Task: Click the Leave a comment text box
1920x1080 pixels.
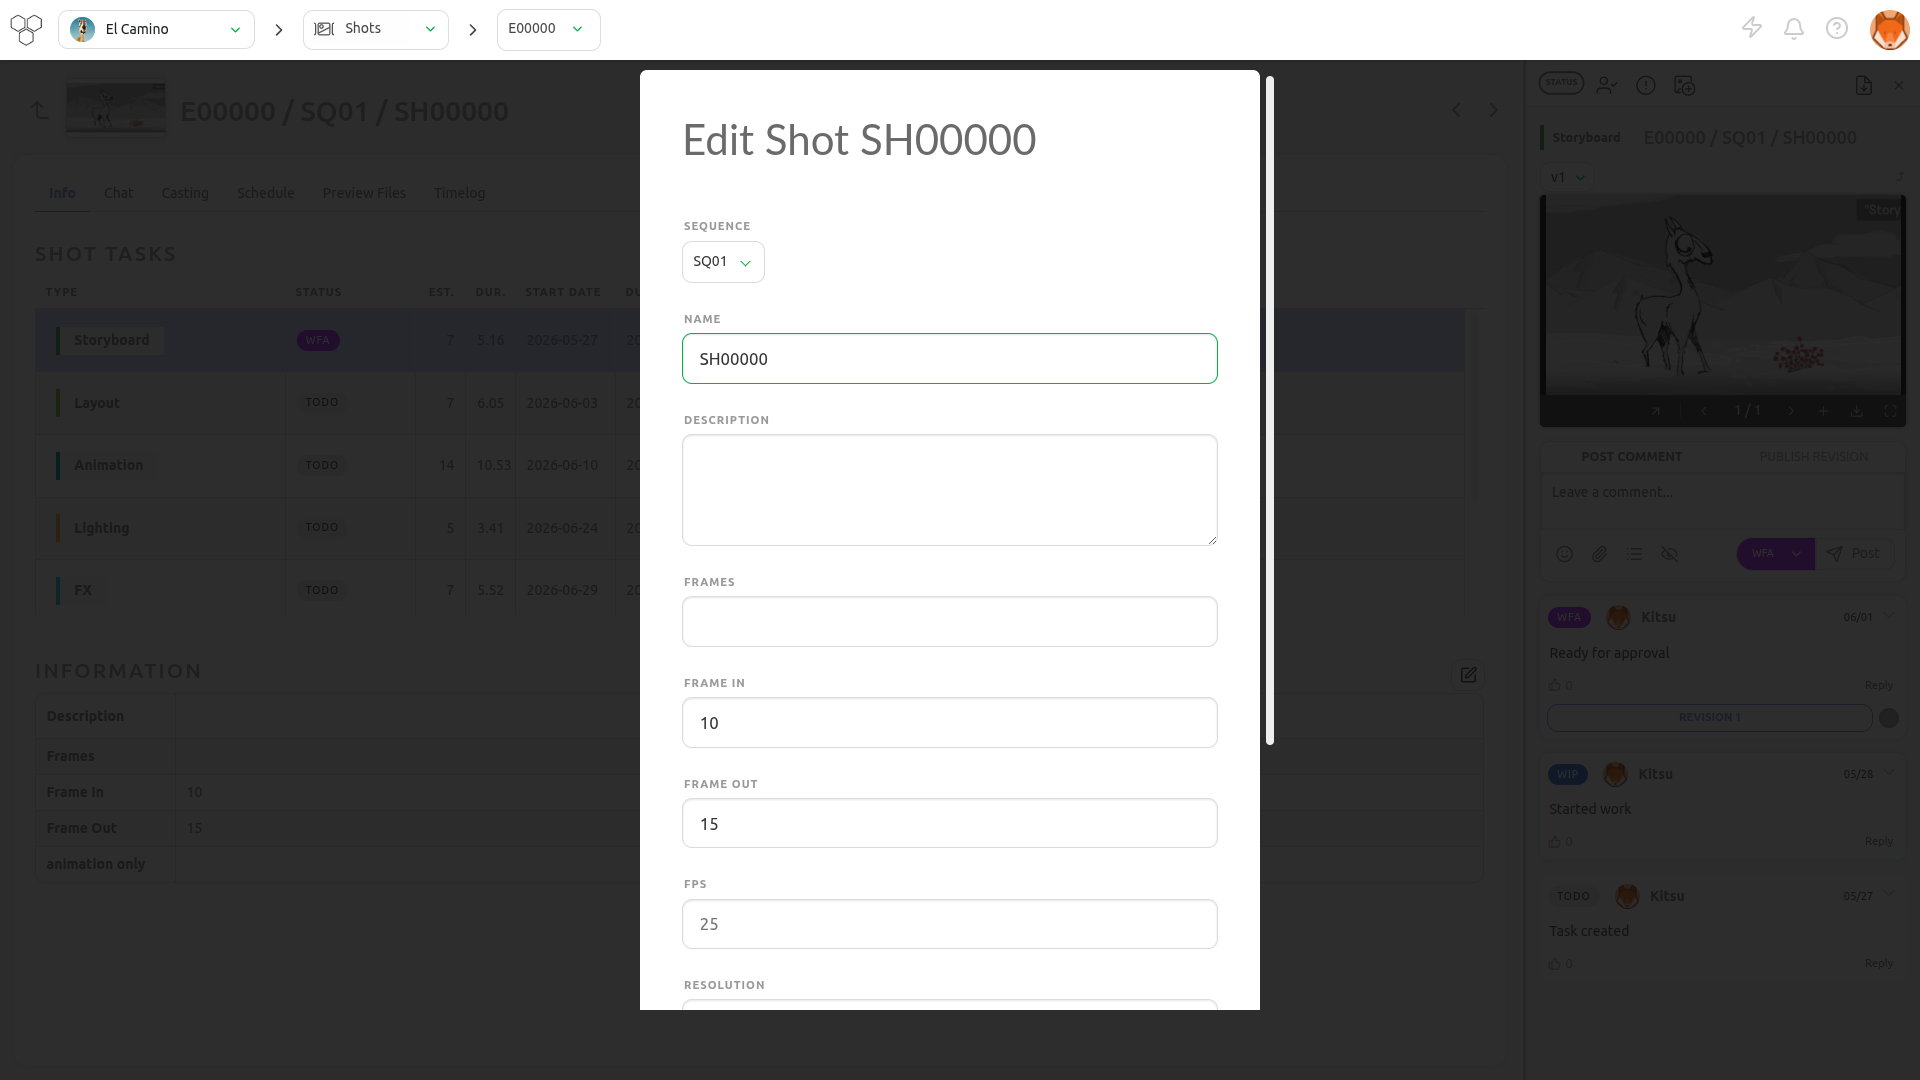Action: pos(1722,503)
